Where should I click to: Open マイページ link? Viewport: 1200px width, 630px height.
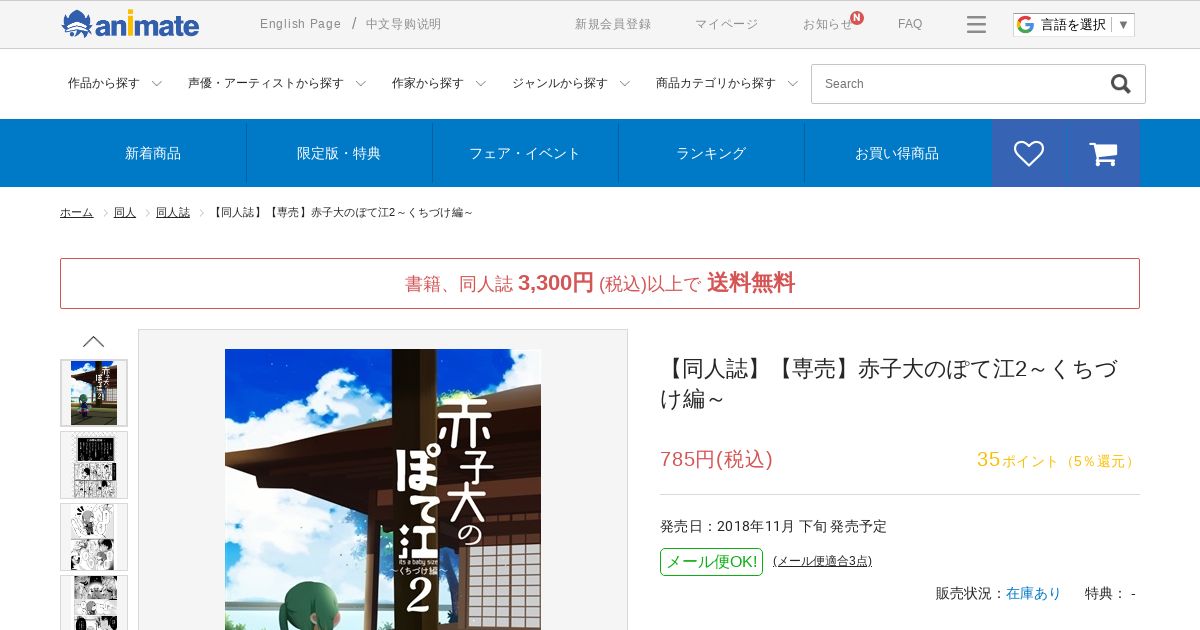tap(727, 24)
